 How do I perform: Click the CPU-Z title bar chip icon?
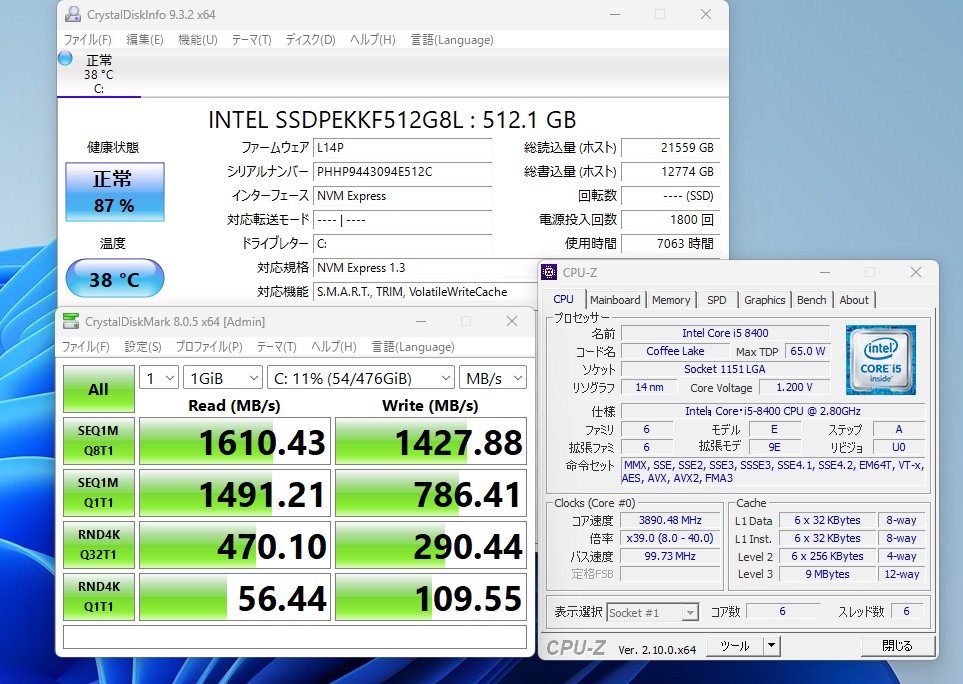pyautogui.click(x=549, y=272)
